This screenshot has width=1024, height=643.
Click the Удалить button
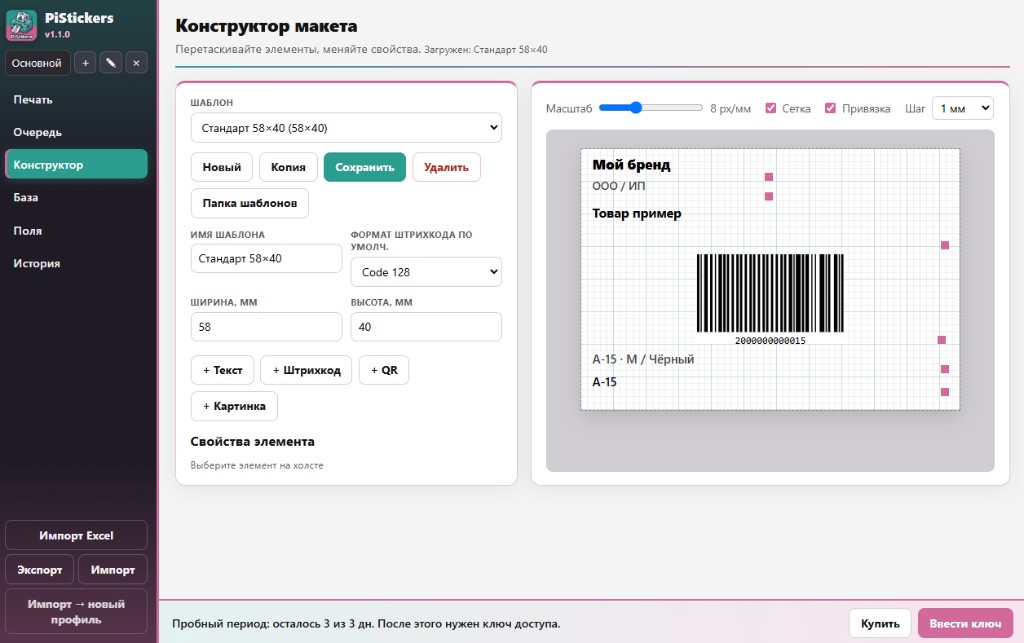(446, 167)
